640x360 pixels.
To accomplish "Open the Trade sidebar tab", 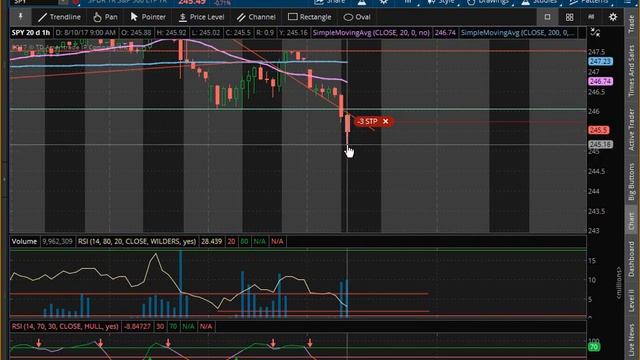I will pos(631,24).
